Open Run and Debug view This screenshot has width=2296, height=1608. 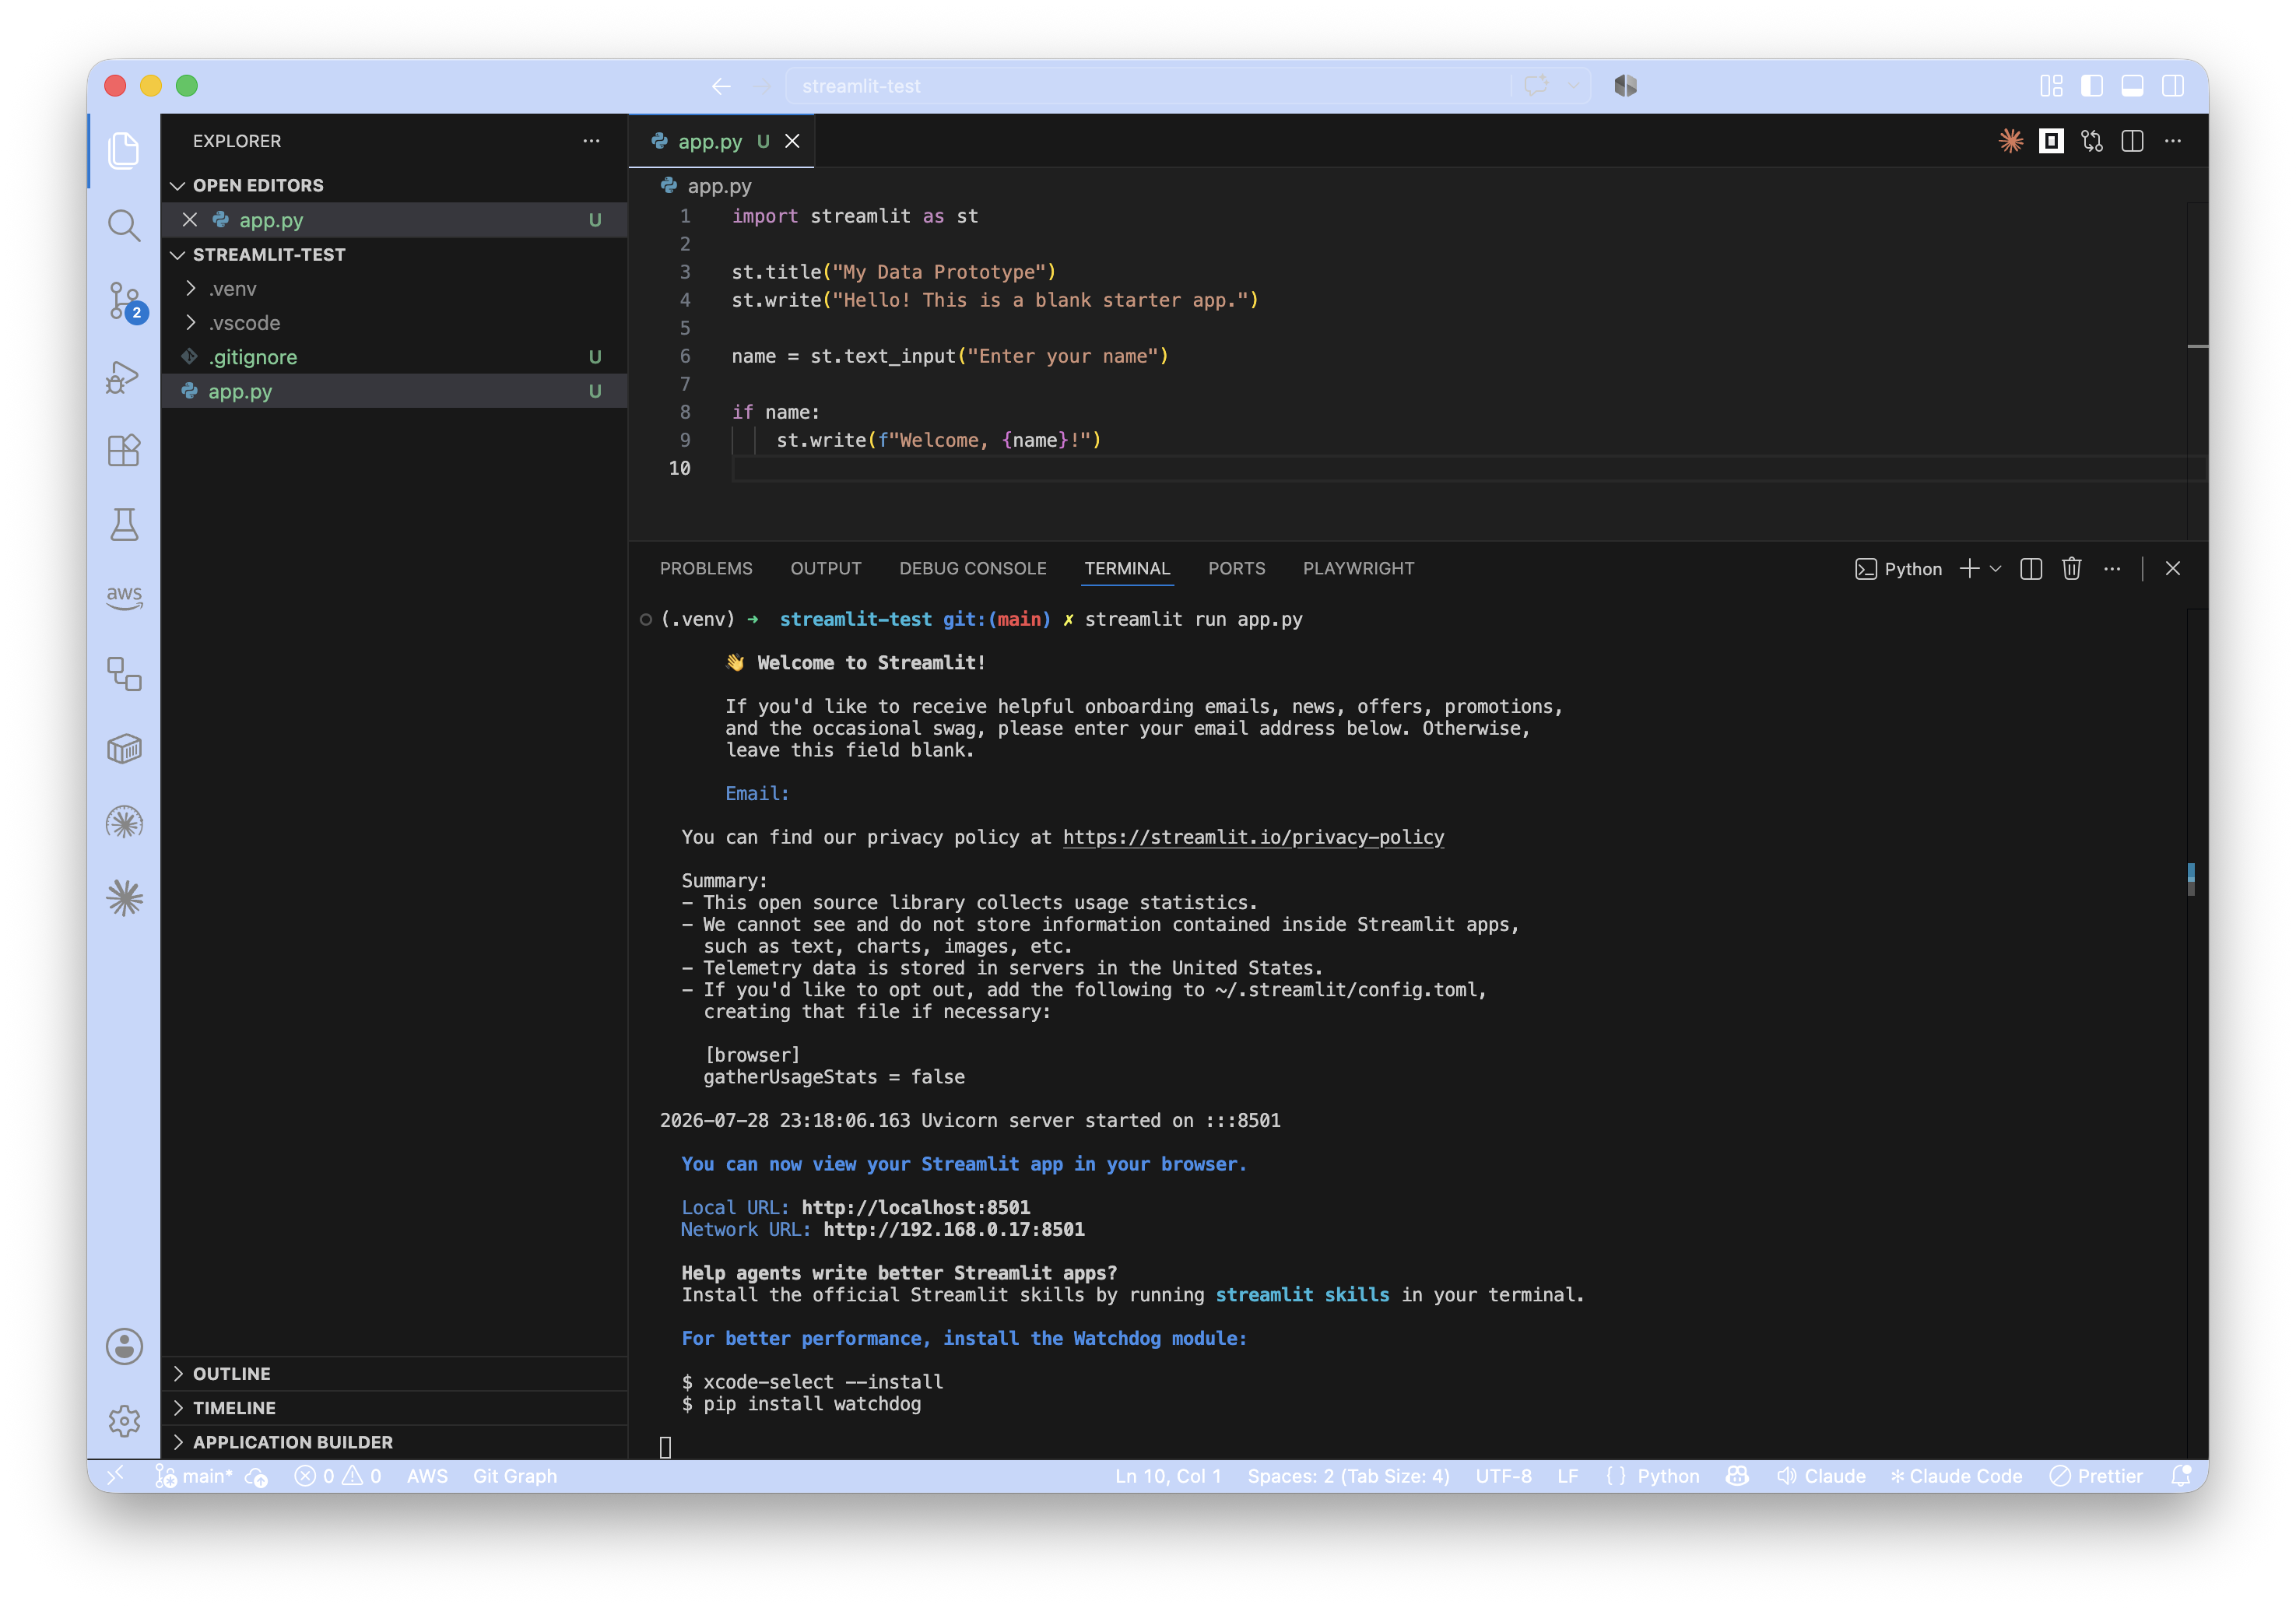(x=124, y=377)
